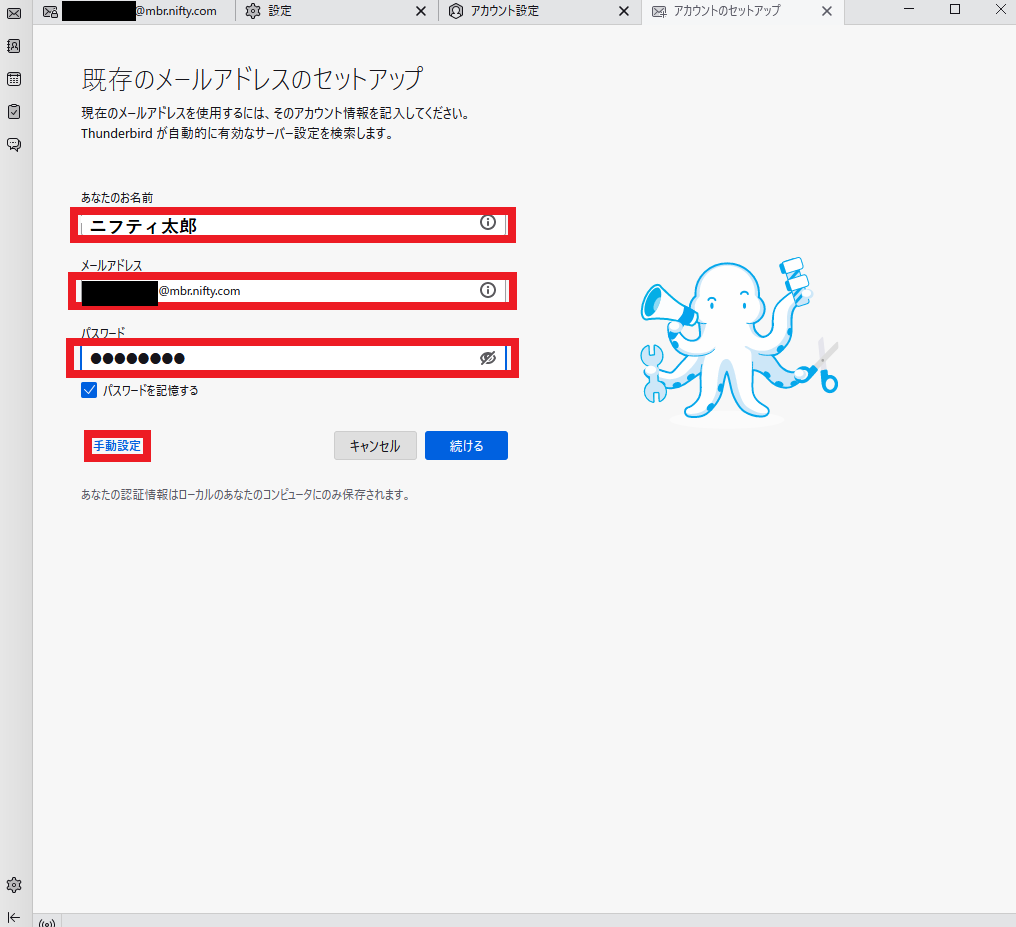Open the Calendar sidebar icon
Screen dimensions: 1016x927
click(14, 79)
